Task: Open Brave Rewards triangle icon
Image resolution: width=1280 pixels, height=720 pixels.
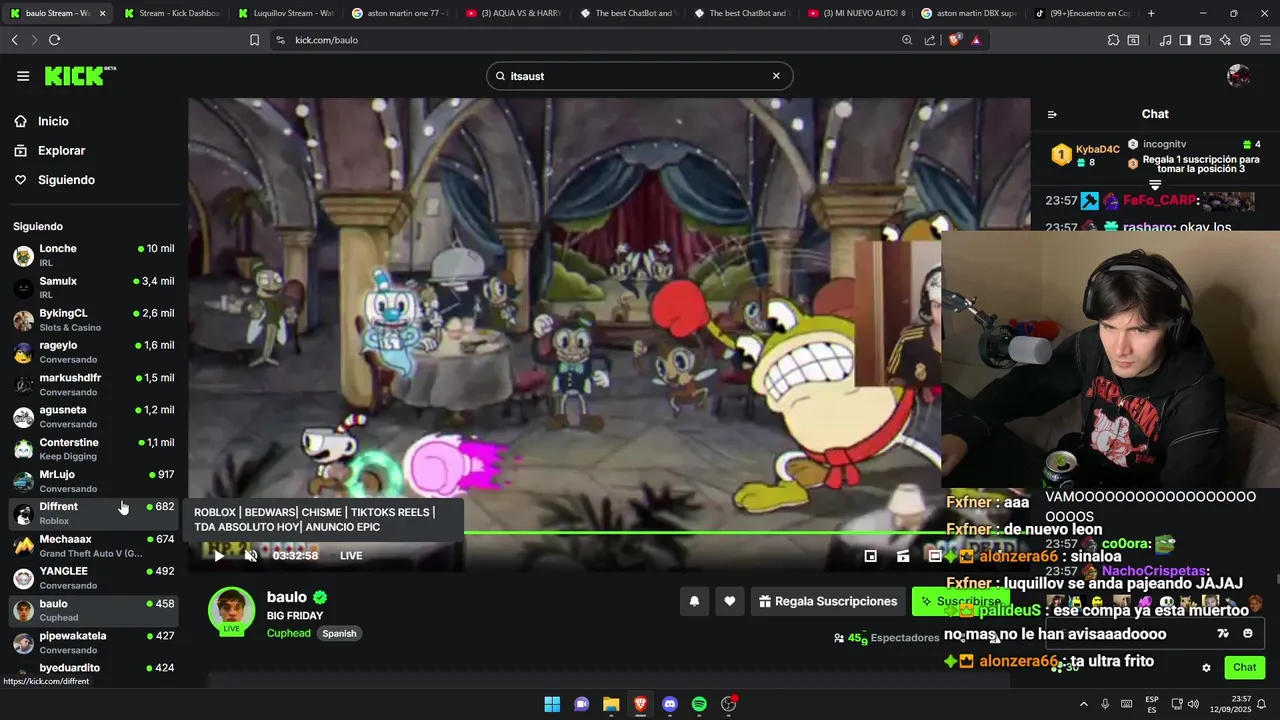Action: point(976,40)
